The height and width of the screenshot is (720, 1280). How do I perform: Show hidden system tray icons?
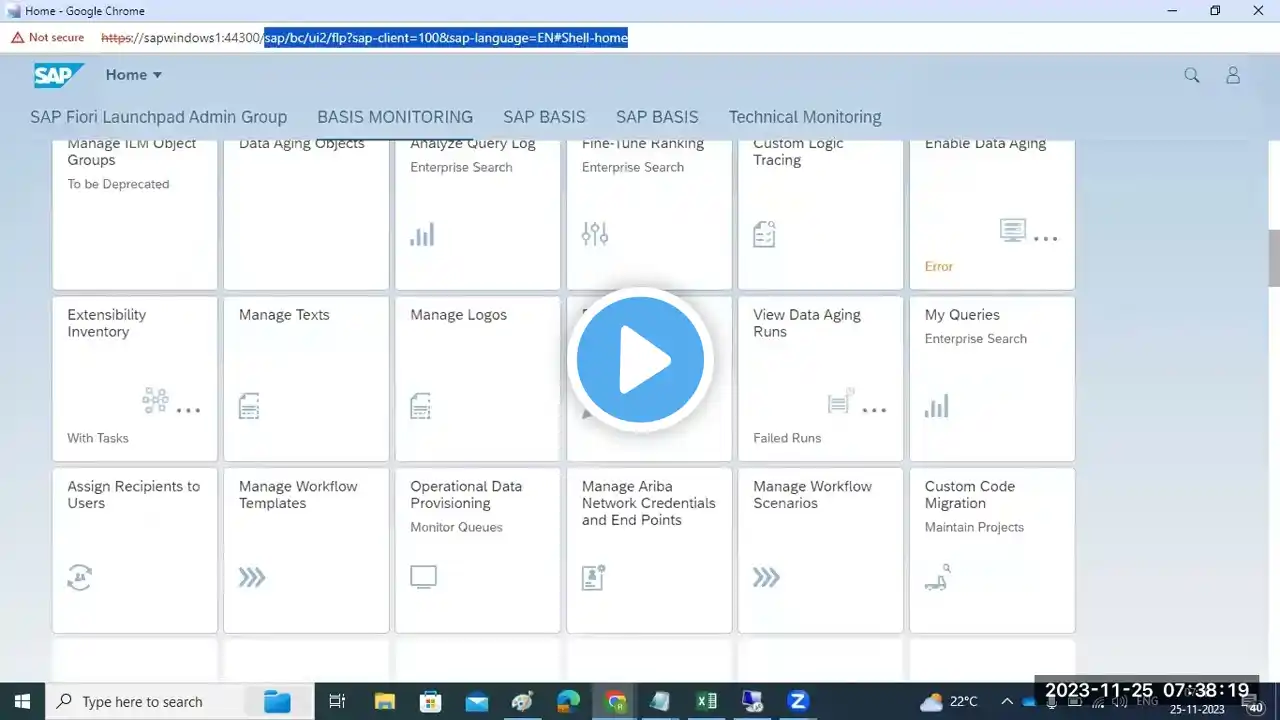coord(1007,702)
